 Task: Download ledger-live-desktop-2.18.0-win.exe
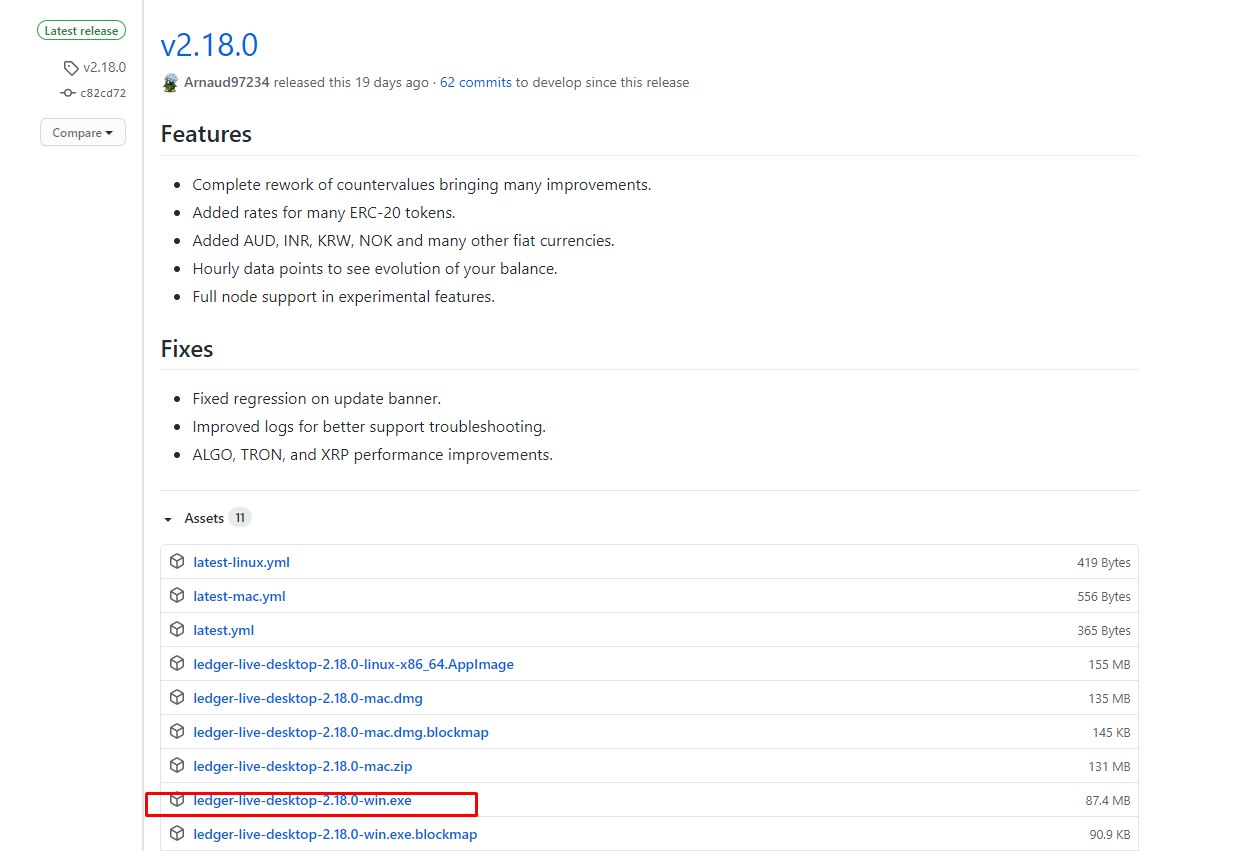pyautogui.click(x=303, y=800)
